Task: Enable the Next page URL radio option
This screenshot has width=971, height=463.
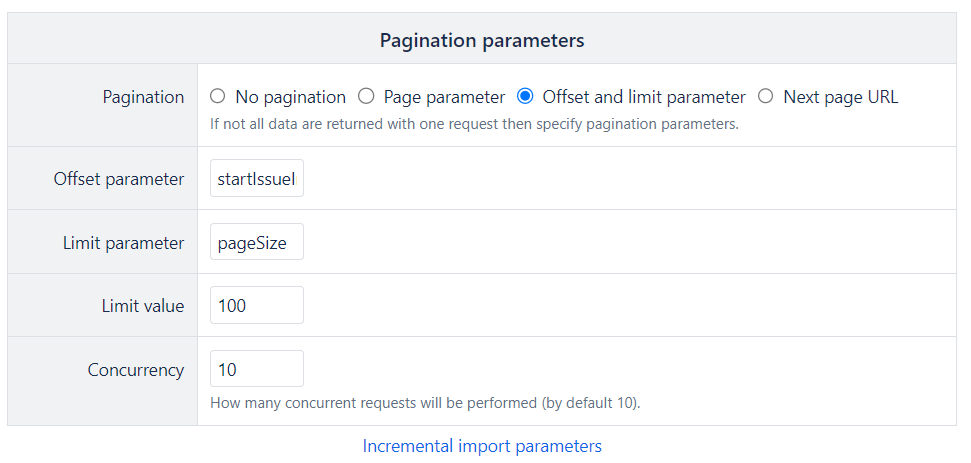Action: [x=766, y=97]
